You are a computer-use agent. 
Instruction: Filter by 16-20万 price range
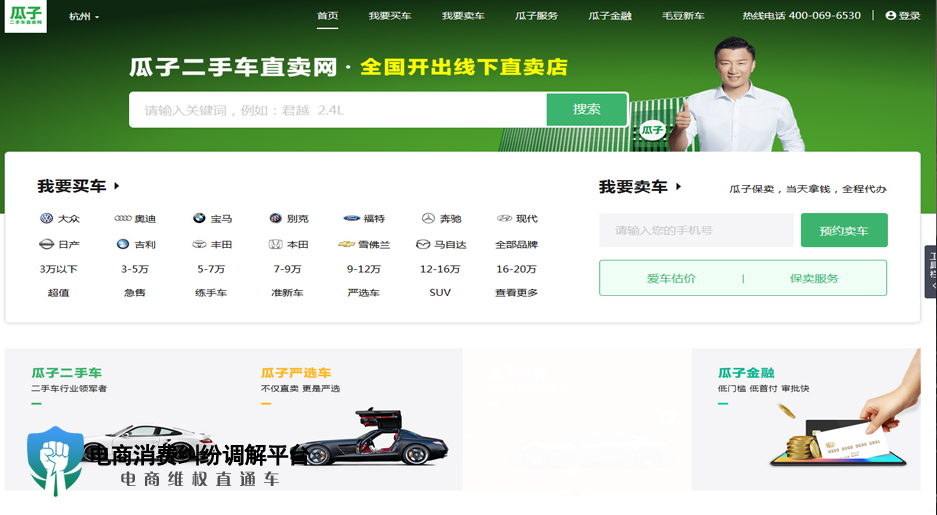pyautogui.click(x=516, y=269)
